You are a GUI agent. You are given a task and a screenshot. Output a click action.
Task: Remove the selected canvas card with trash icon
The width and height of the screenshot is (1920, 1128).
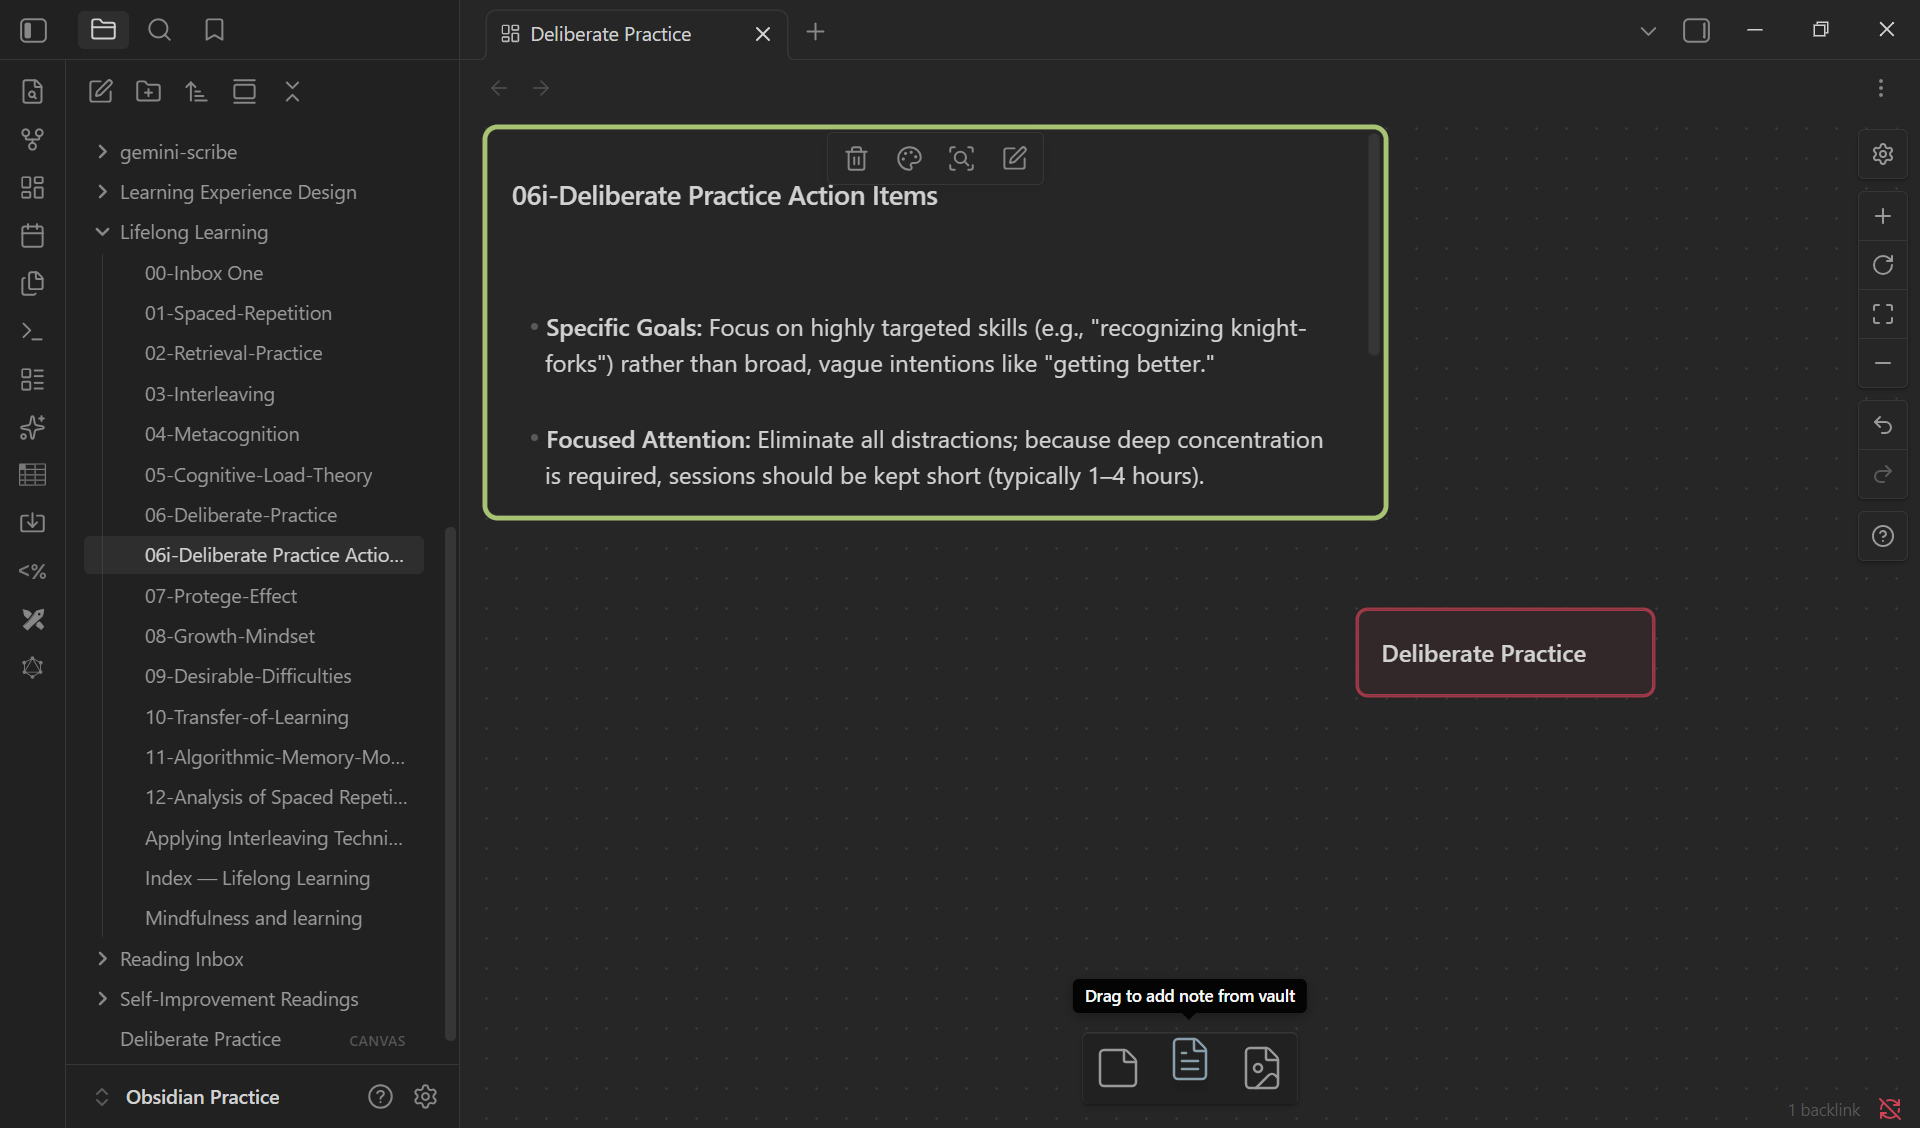pos(856,158)
